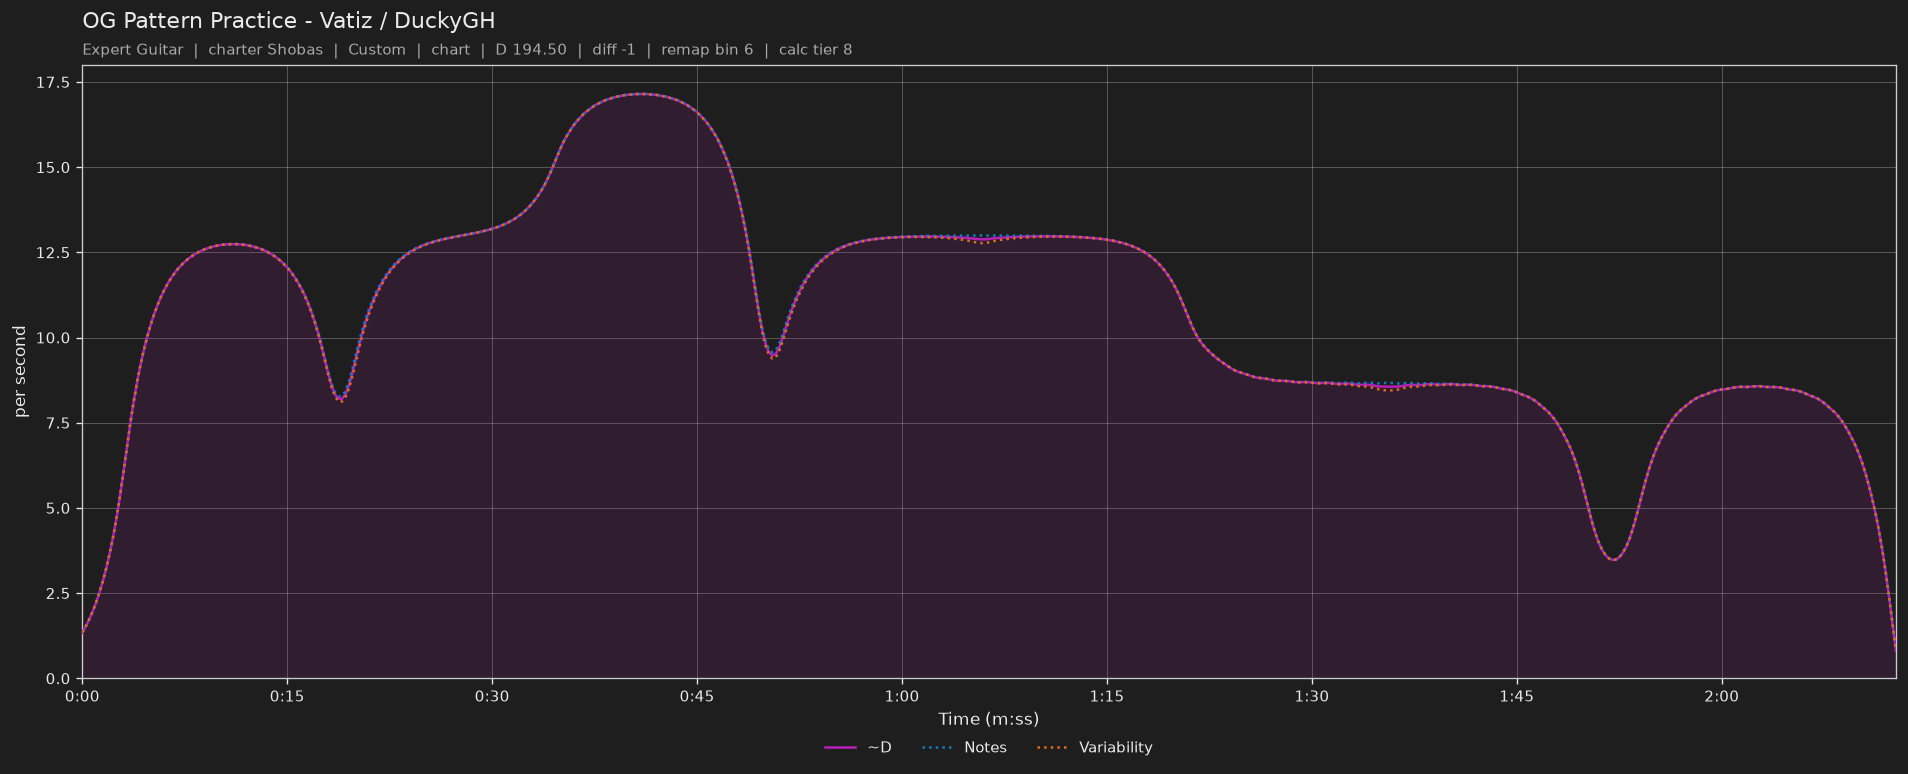Click the ~D legend entry
Image resolution: width=1908 pixels, height=774 pixels.
[858, 747]
